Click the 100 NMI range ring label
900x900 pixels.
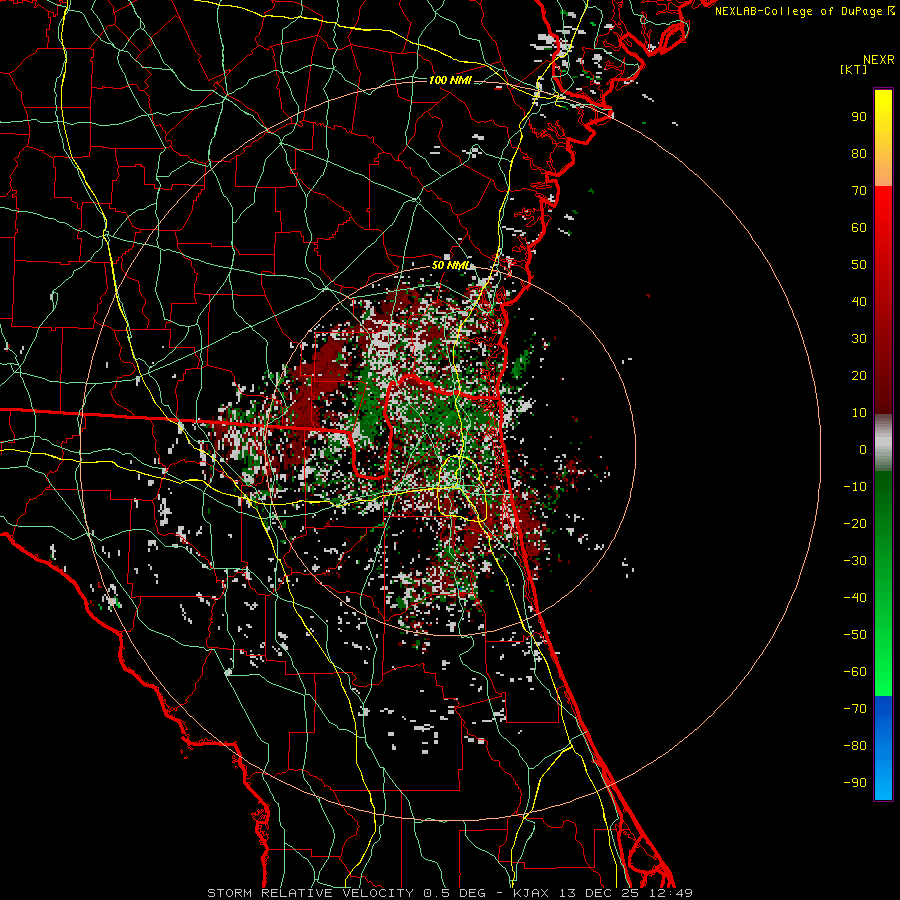pos(450,80)
